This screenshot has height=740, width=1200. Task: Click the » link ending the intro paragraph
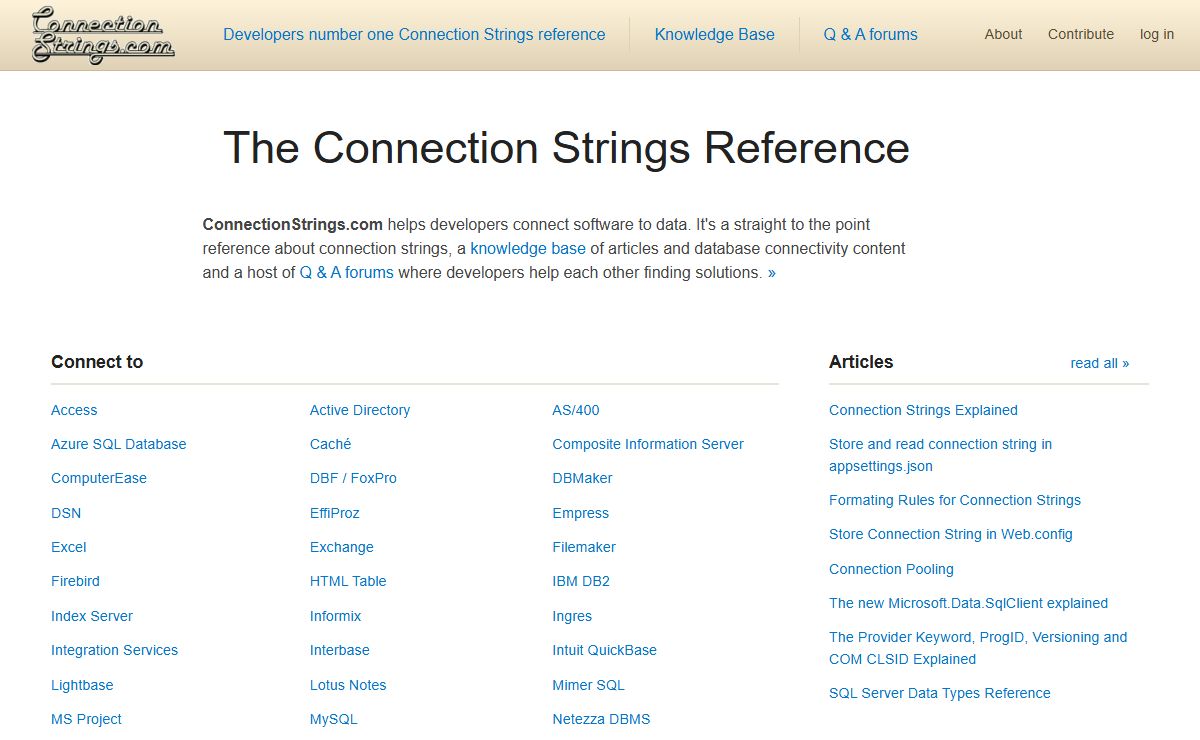point(772,272)
